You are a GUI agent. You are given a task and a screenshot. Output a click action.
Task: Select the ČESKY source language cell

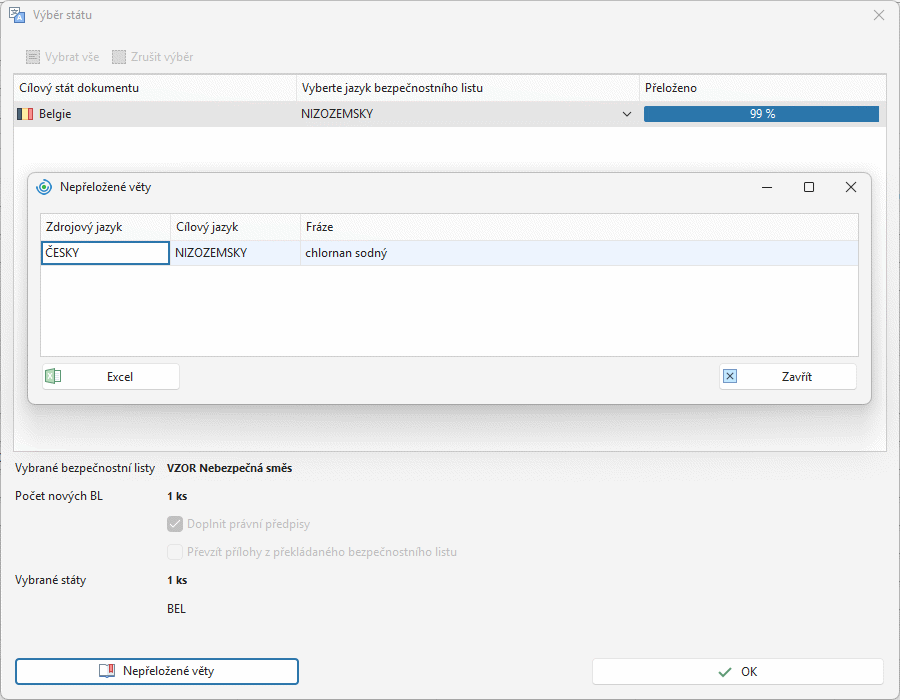coord(105,253)
